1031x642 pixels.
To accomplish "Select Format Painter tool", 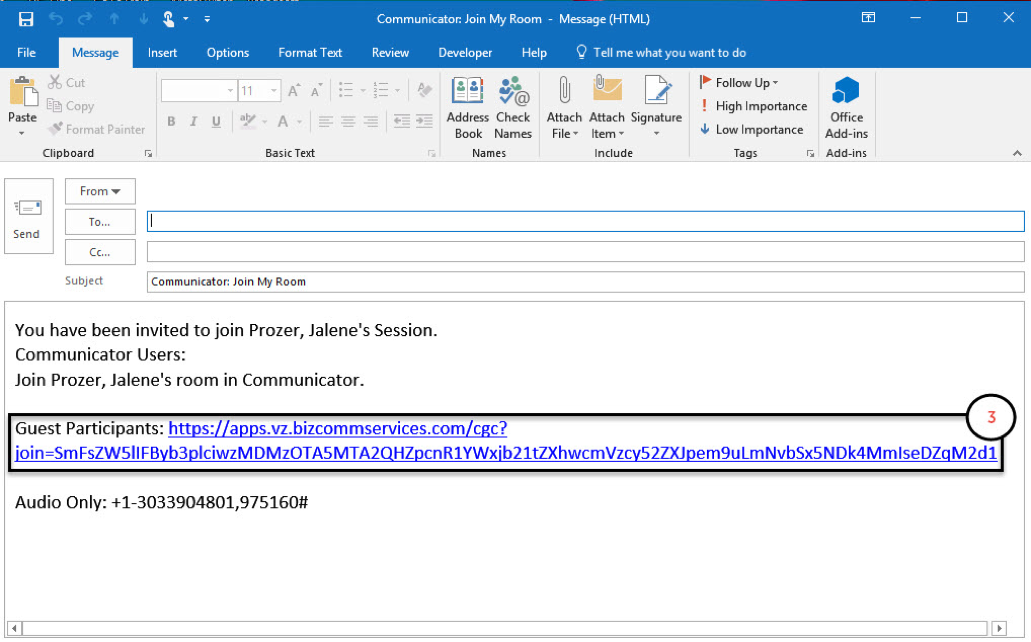I will 97,130.
